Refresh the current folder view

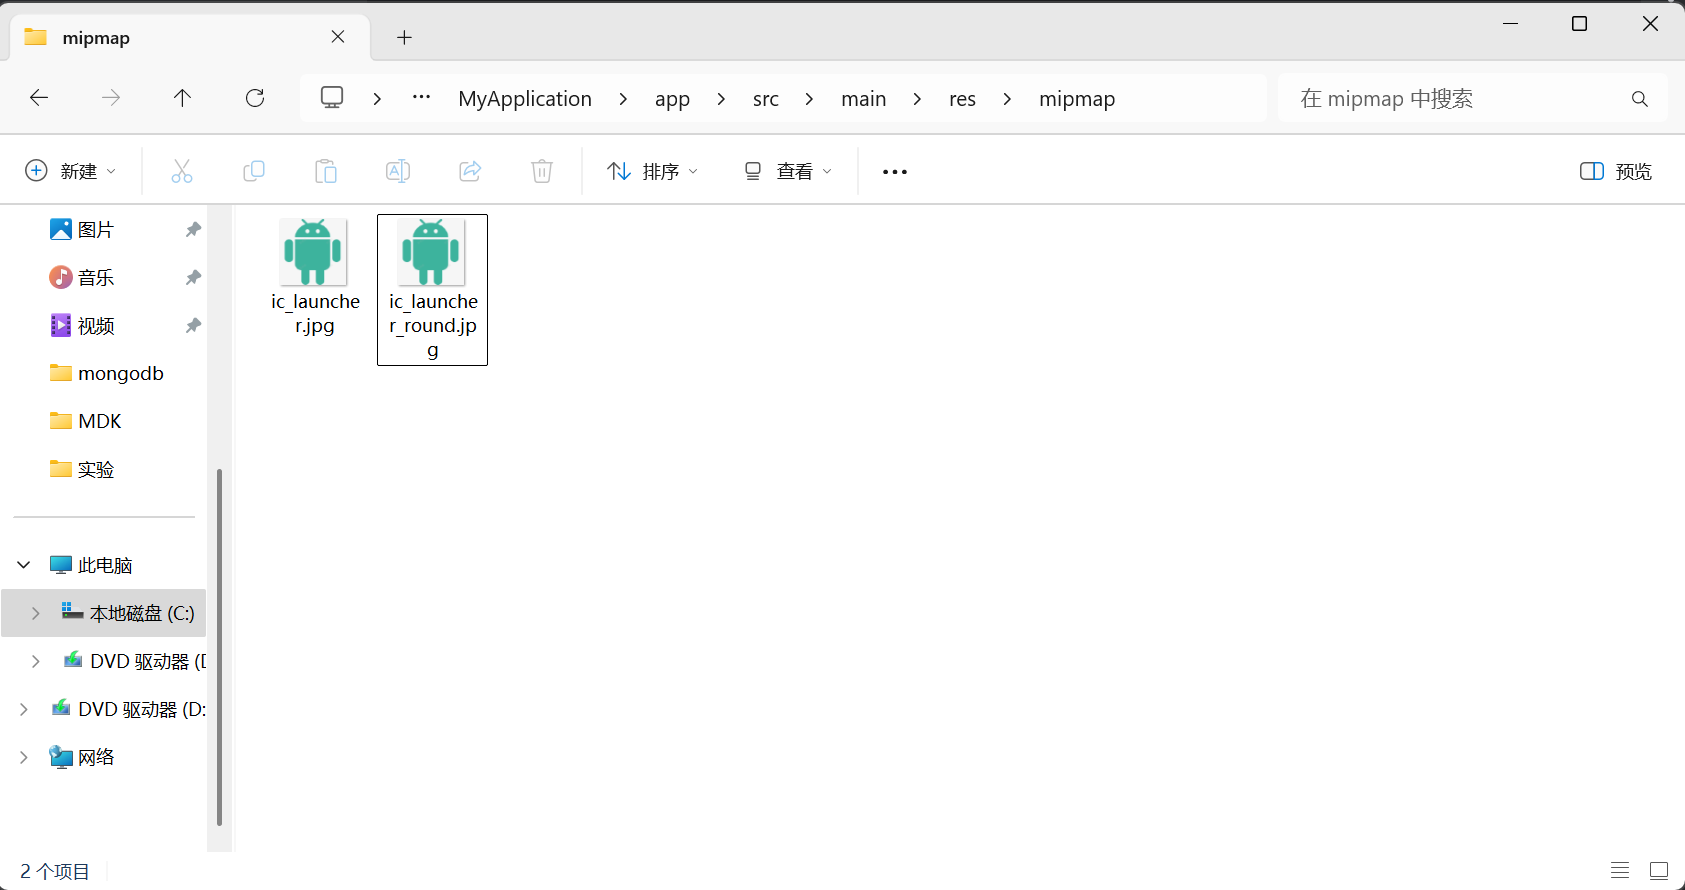[255, 98]
